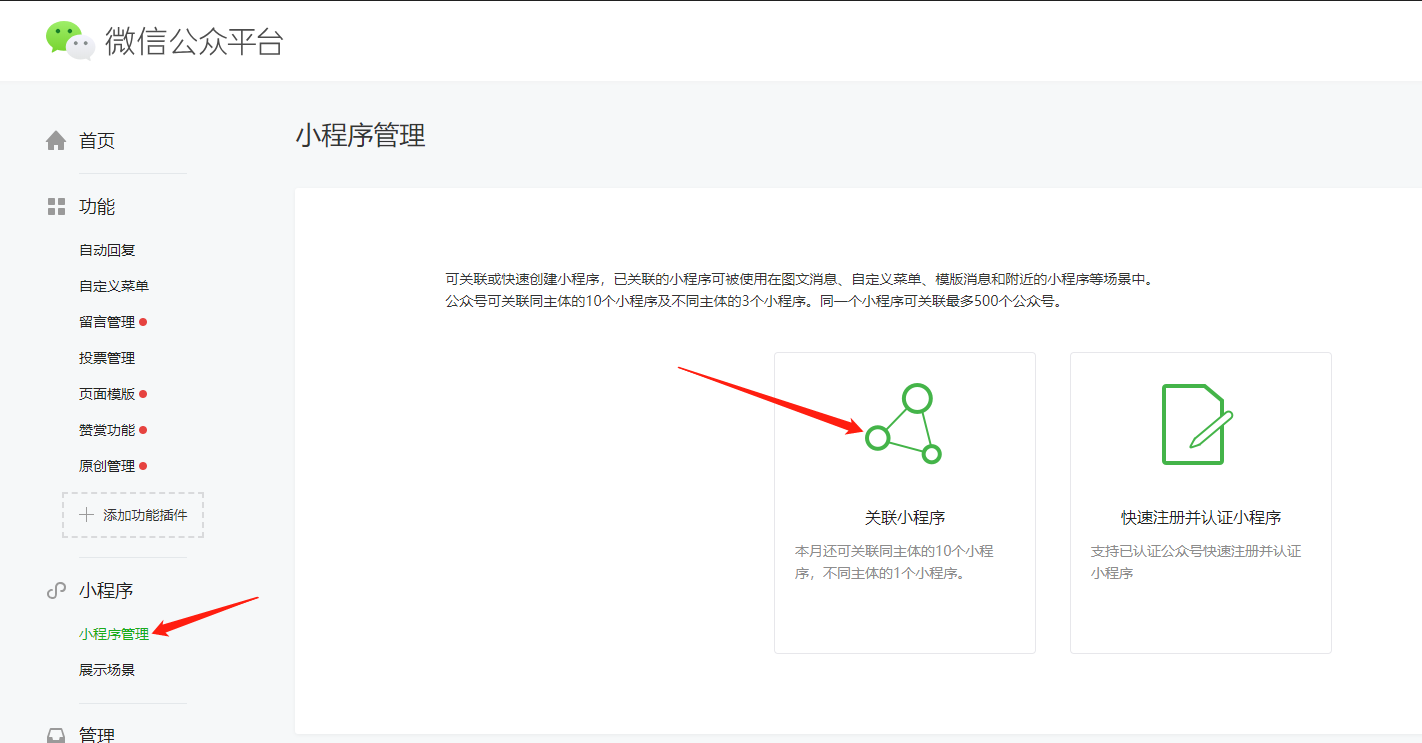Click the paragraph starting 可关联或快速创建小程序
This screenshot has width=1422, height=743.
[799, 280]
